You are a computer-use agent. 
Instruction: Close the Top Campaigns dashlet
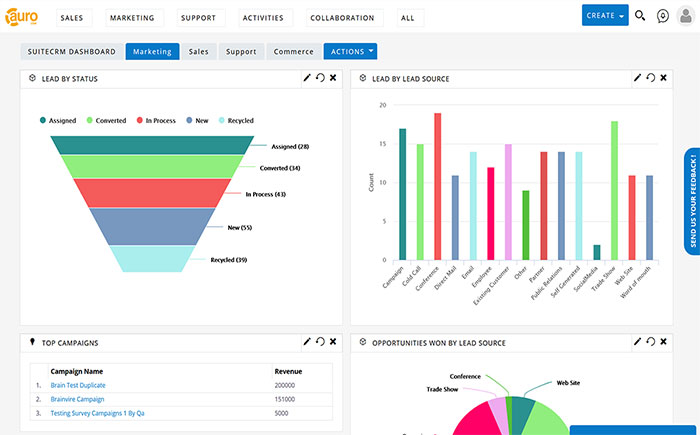[x=333, y=342]
